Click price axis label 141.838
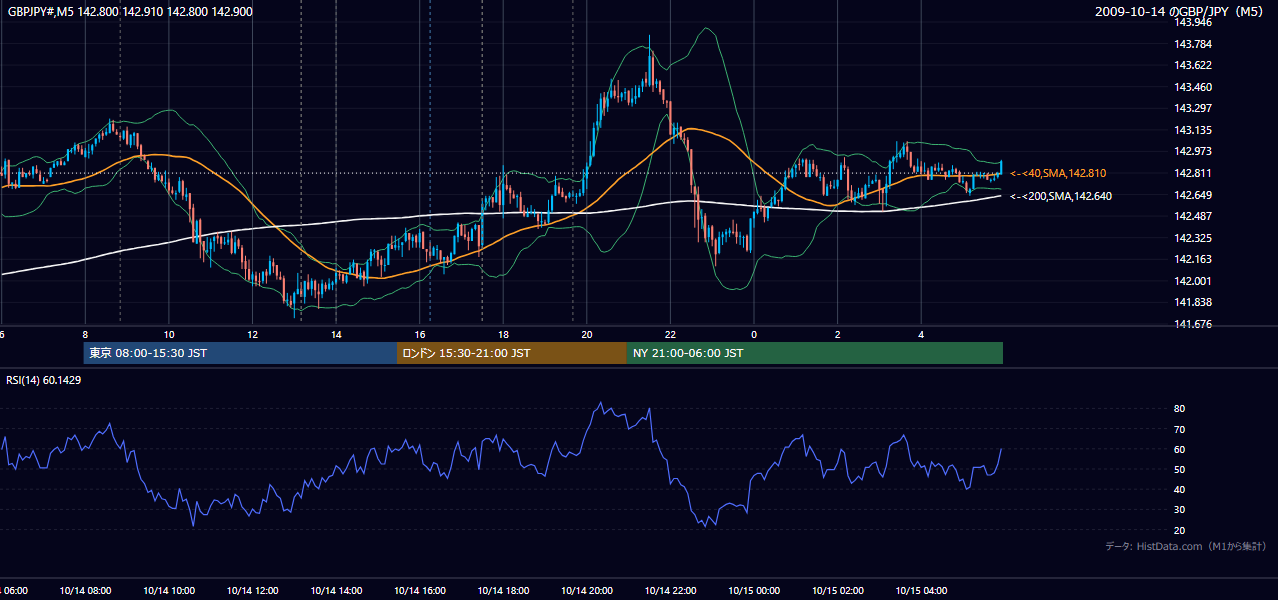Image resolution: width=1278 pixels, height=600 pixels. pos(1193,302)
